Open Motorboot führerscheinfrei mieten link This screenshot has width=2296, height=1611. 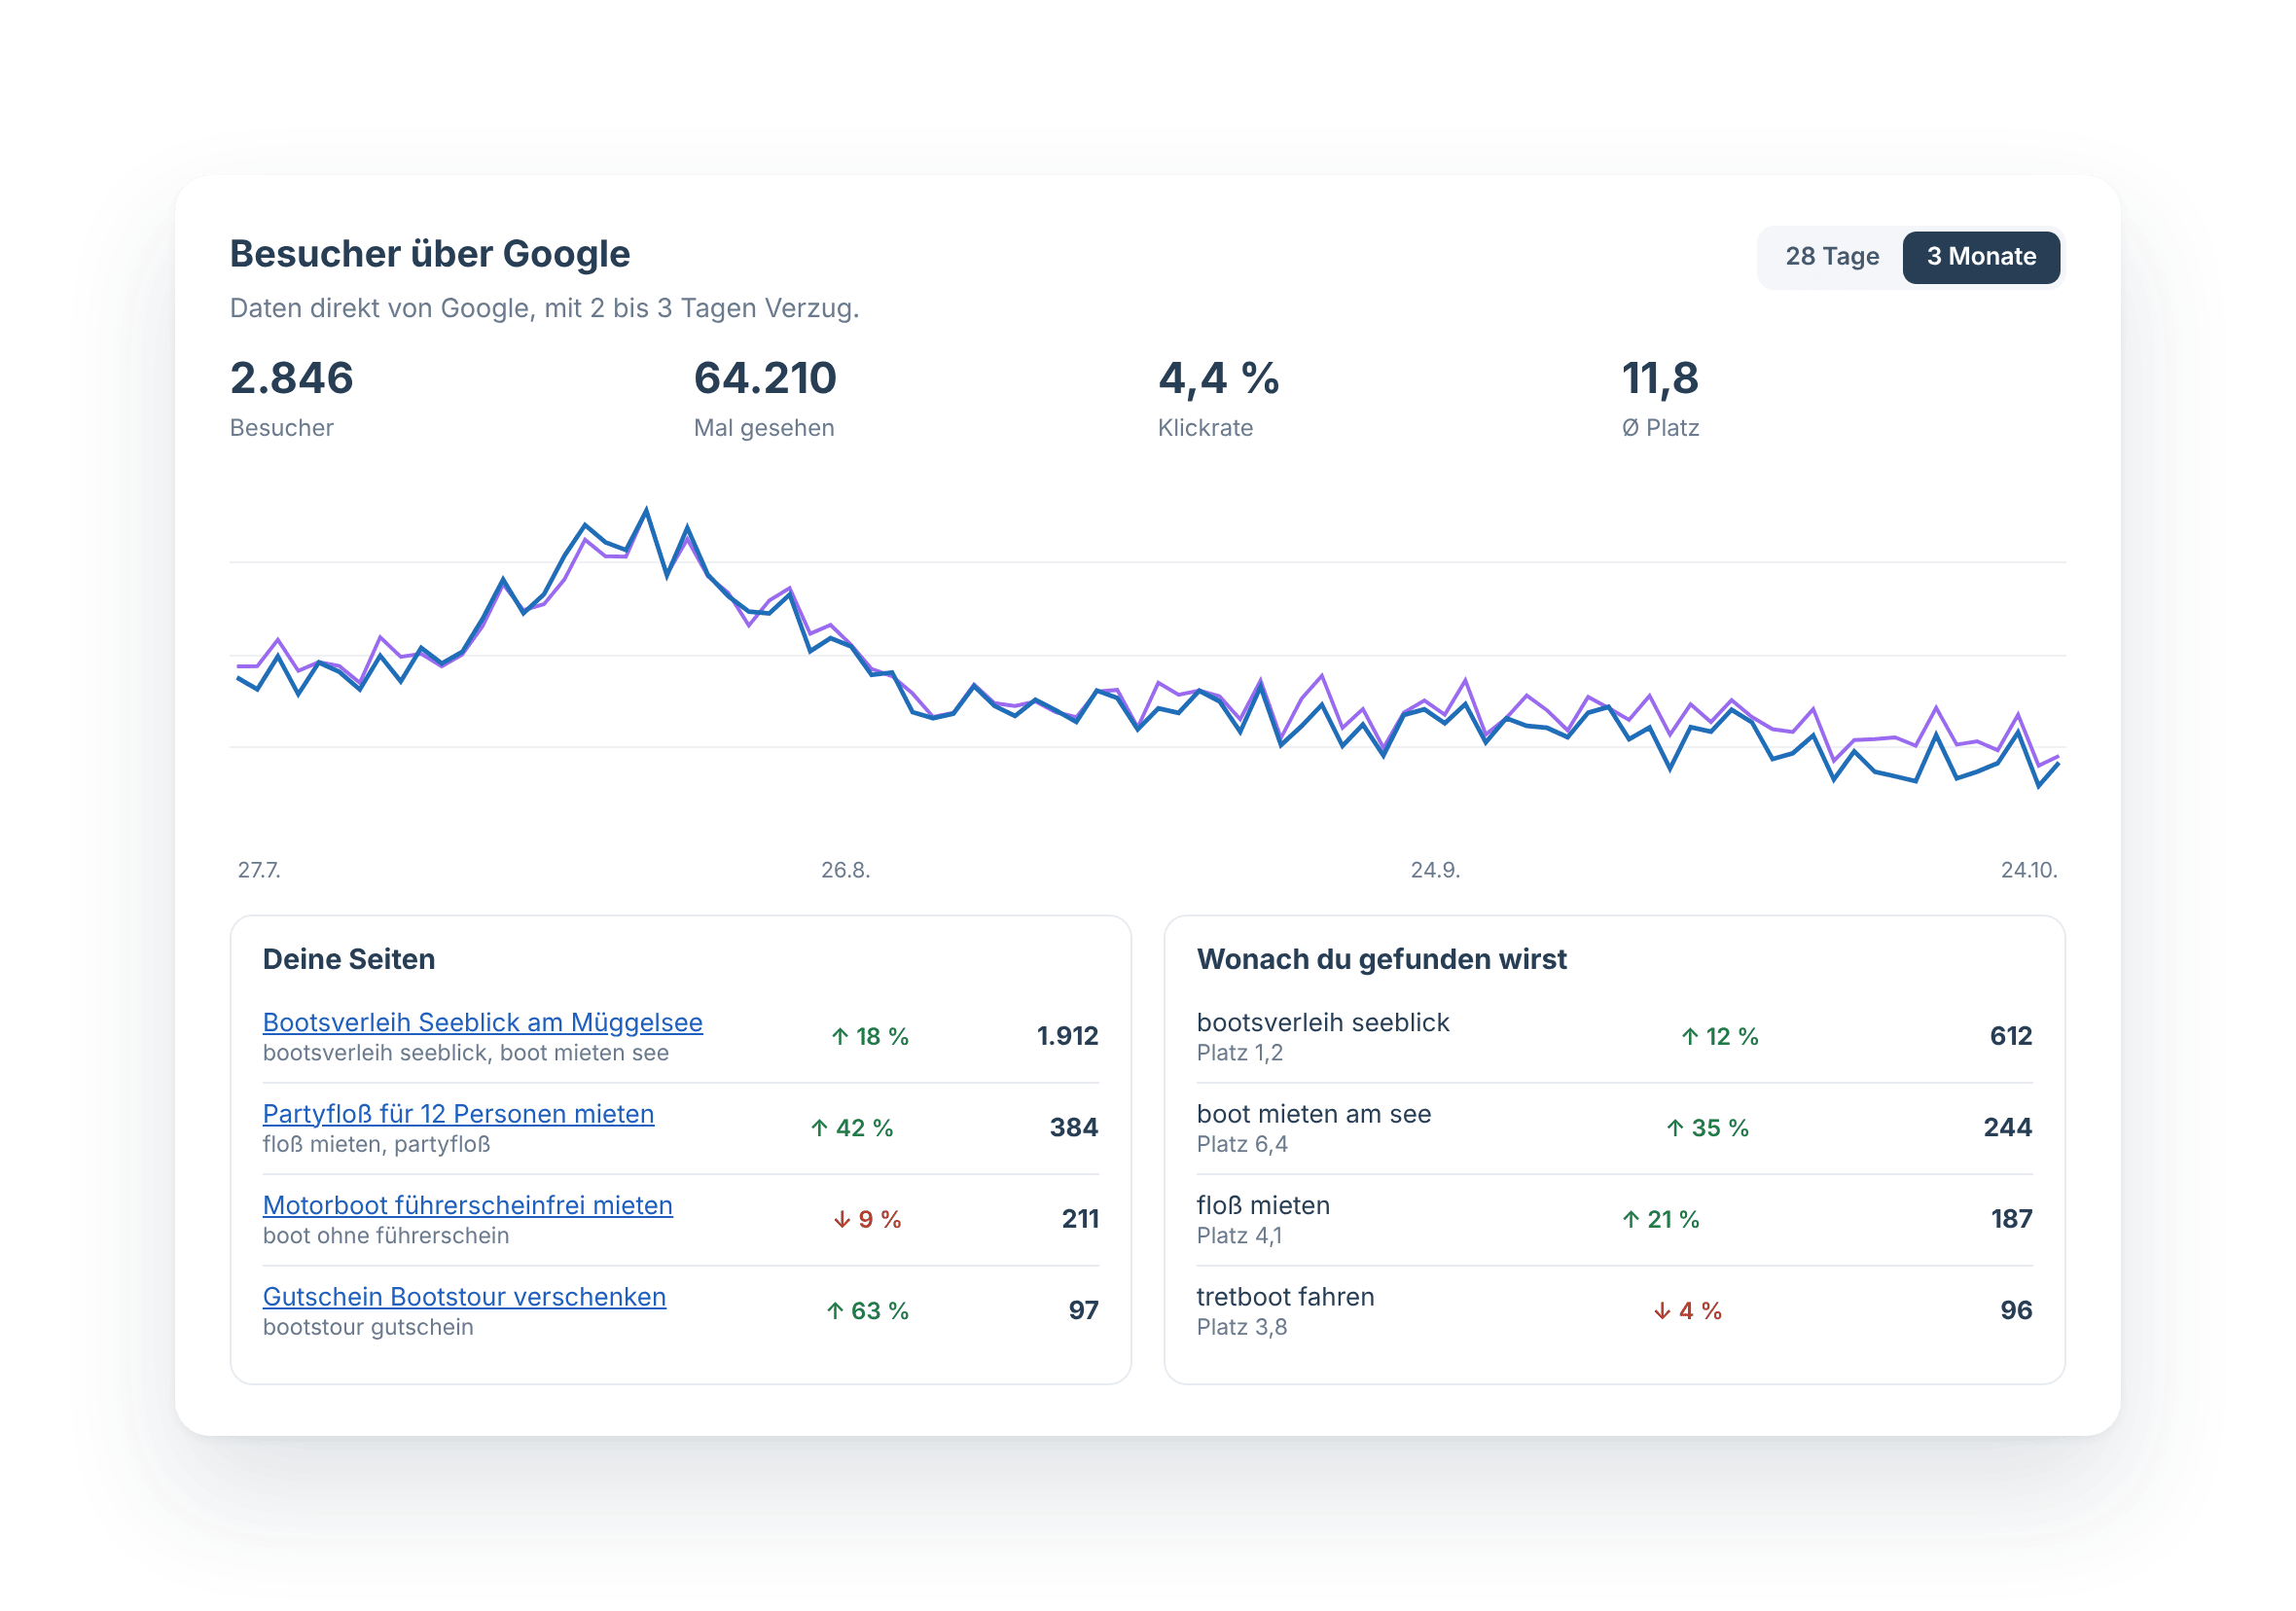coord(468,1205)
